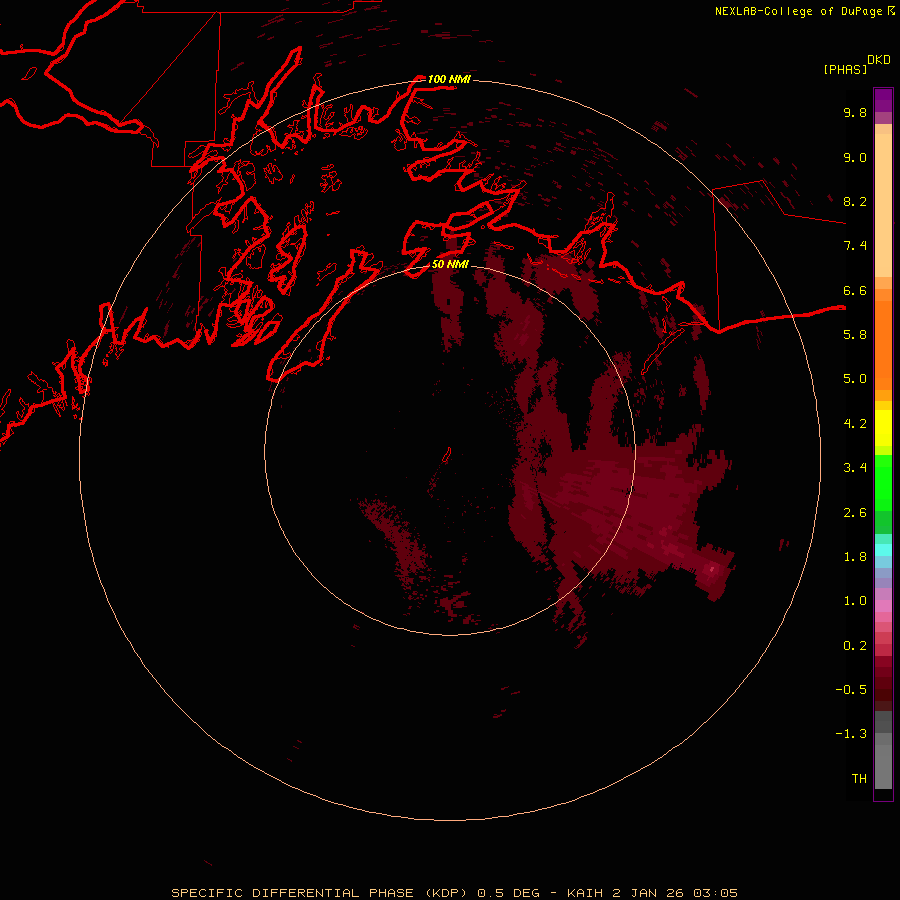Screen dimensions: 900x900
Task: Click the NEXLAB-College of DuPage label
Action: click(x=798, y=11)
